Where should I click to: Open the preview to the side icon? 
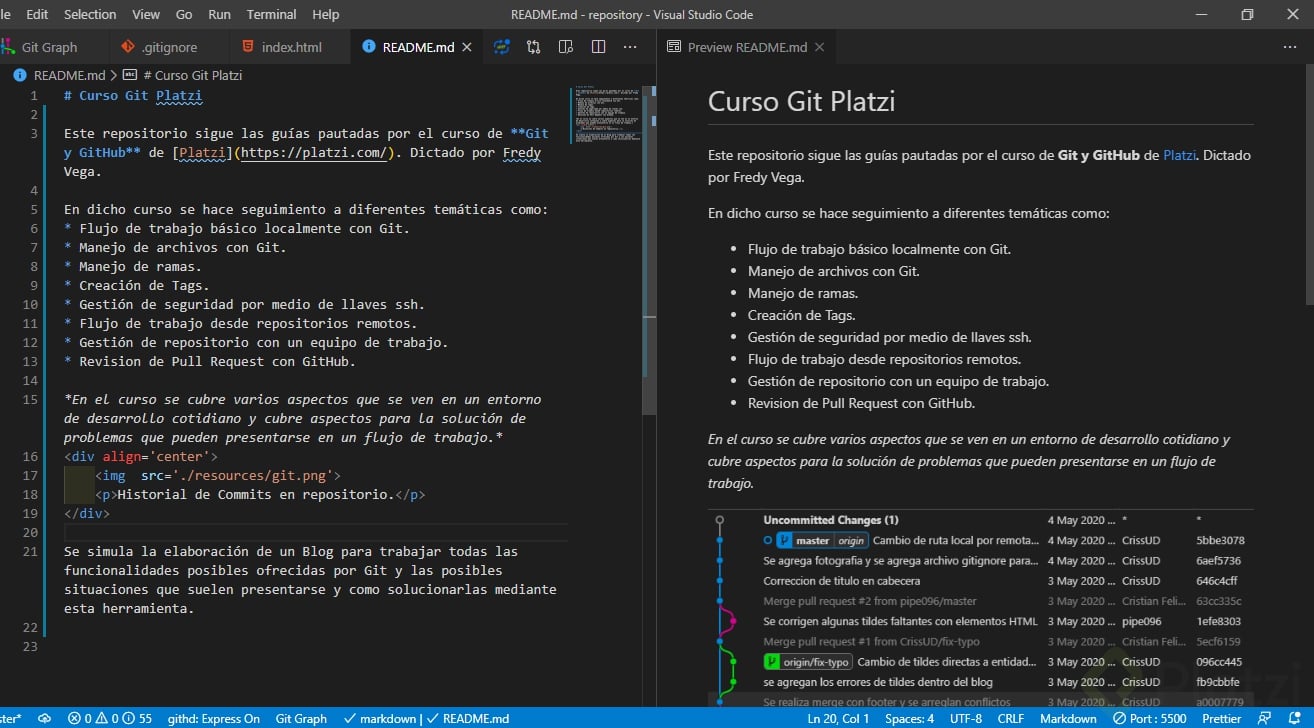pyautogui.click(x=565, y=47)
